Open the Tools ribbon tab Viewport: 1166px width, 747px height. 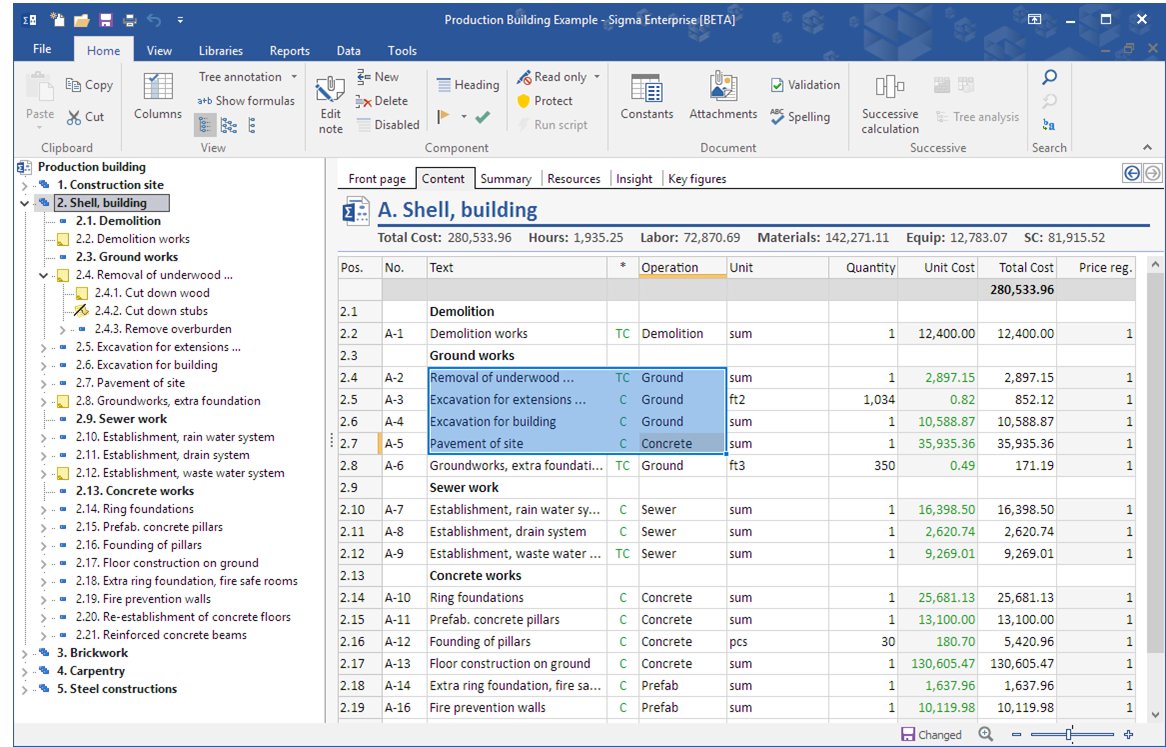point(402,51)
